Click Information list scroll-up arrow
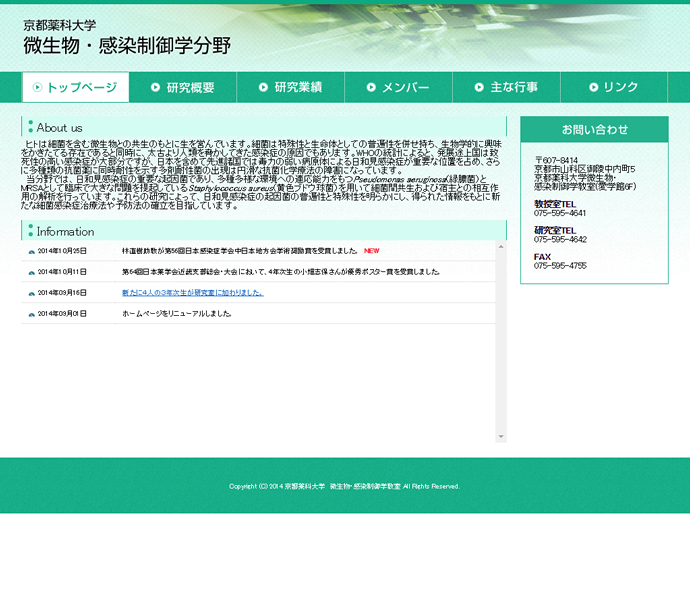Viewport: 690px width, 600px height. [501, 247]
